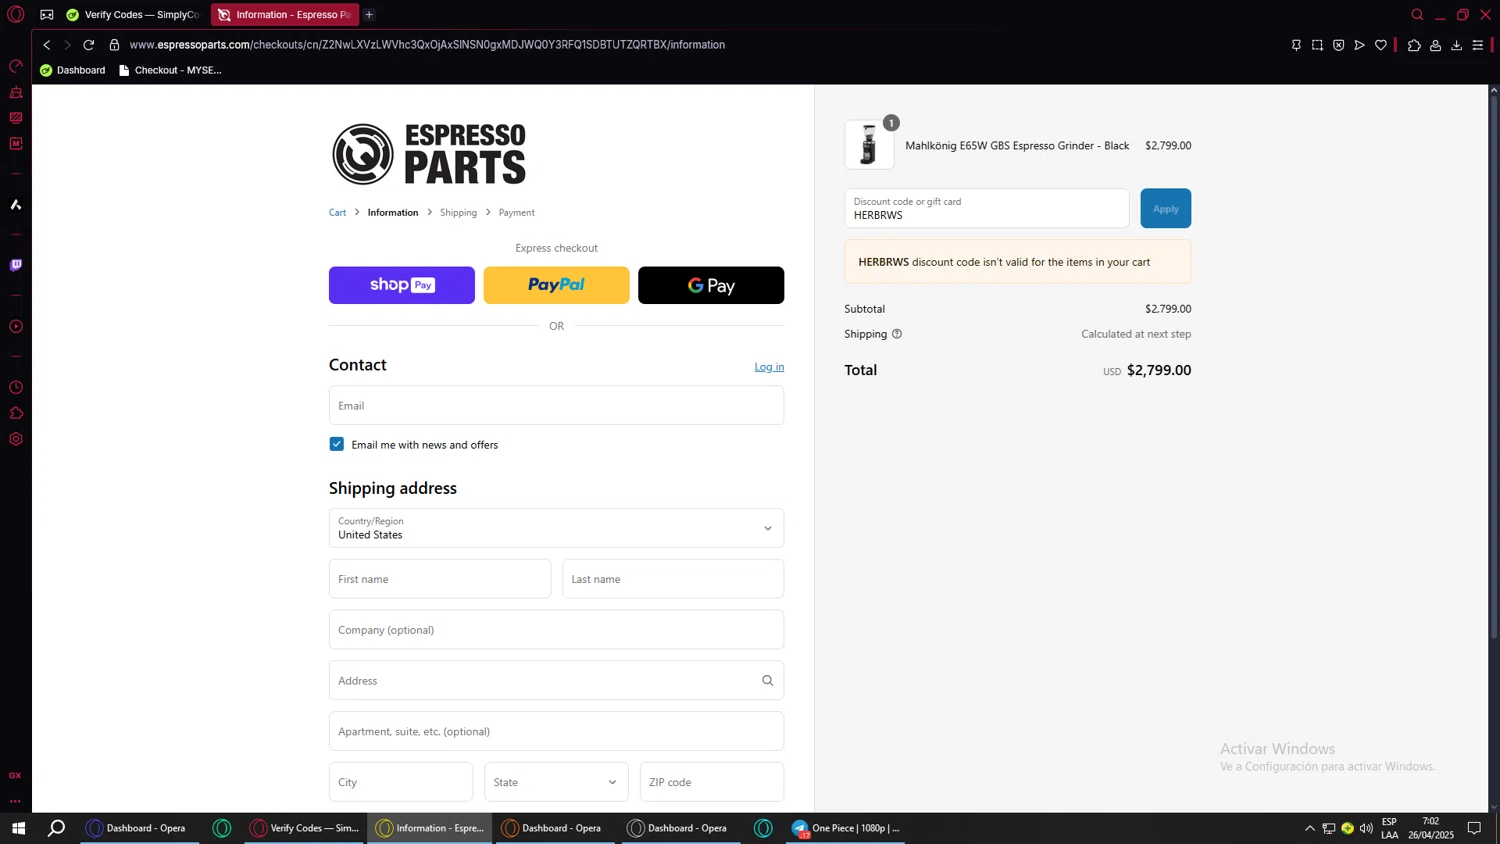Open downloads panel icon
Viewport: 1500px width, 844px height.
pos(1456,45)
